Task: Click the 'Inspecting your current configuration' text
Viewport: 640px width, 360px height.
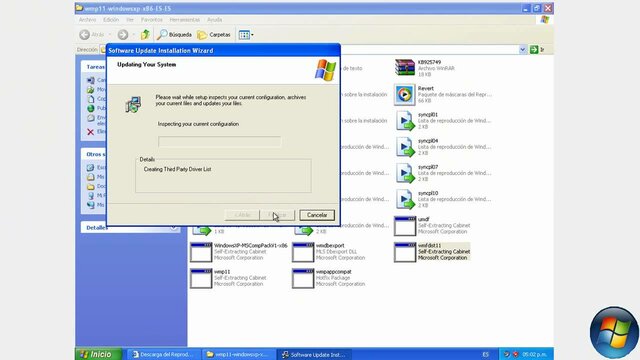Action: click(x=198, y=124)
